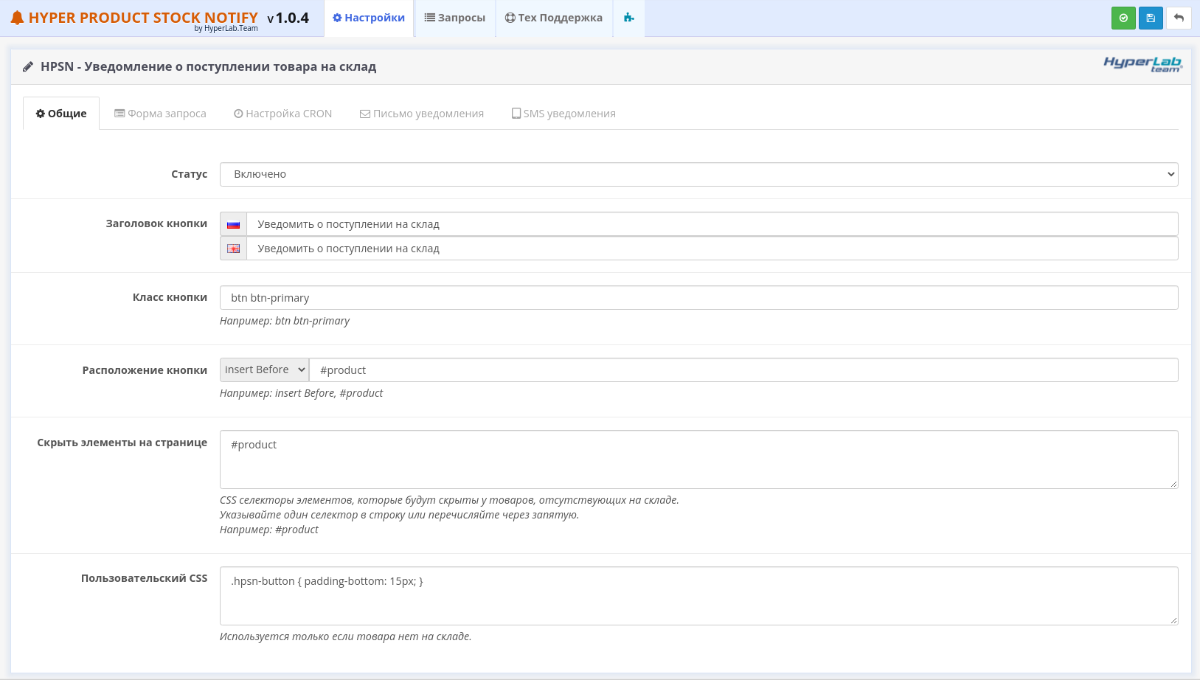Click the Russian flag language icon
The height and width of the screenshot is (680, 1200).
(x=233, y=225)
